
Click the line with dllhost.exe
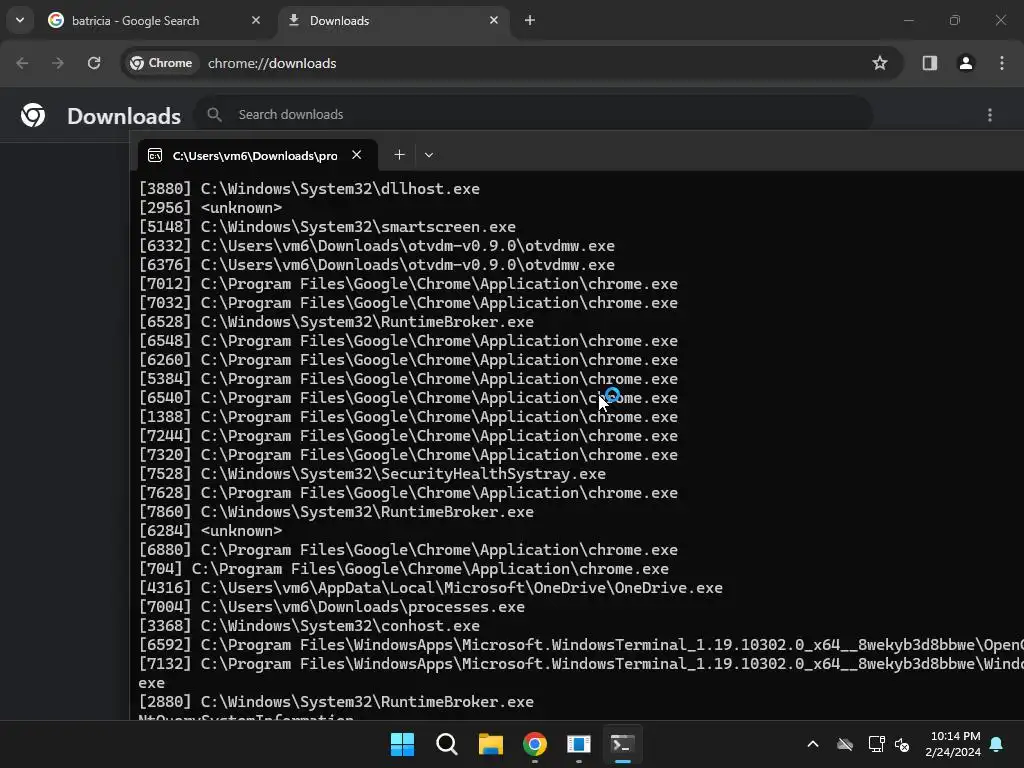309,189
